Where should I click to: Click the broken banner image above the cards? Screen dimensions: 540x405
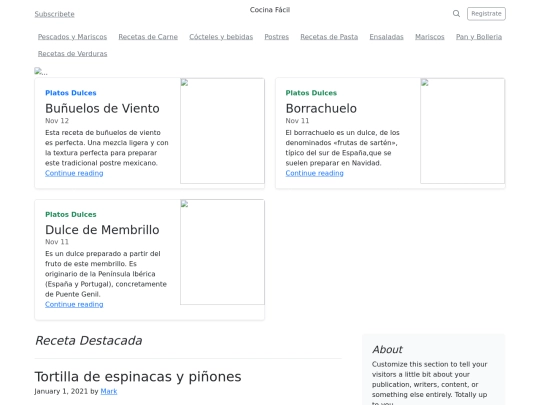(x=41, y=72)
